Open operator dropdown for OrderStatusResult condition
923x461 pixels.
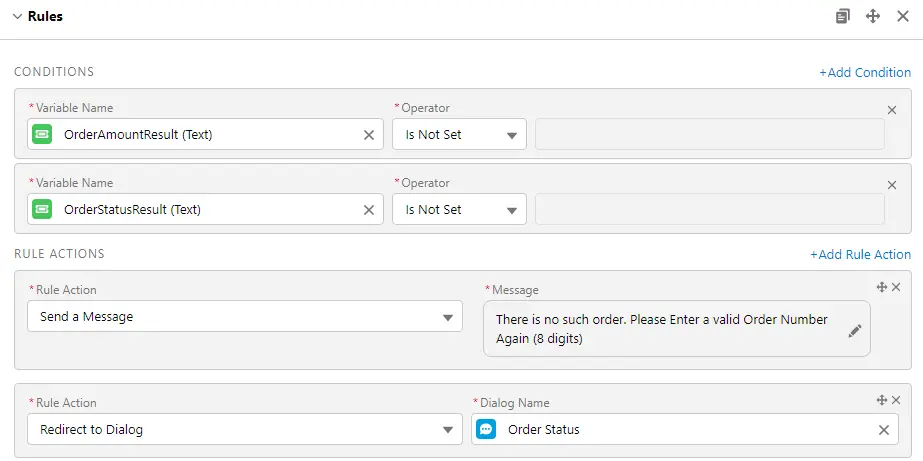click(459, 210)
